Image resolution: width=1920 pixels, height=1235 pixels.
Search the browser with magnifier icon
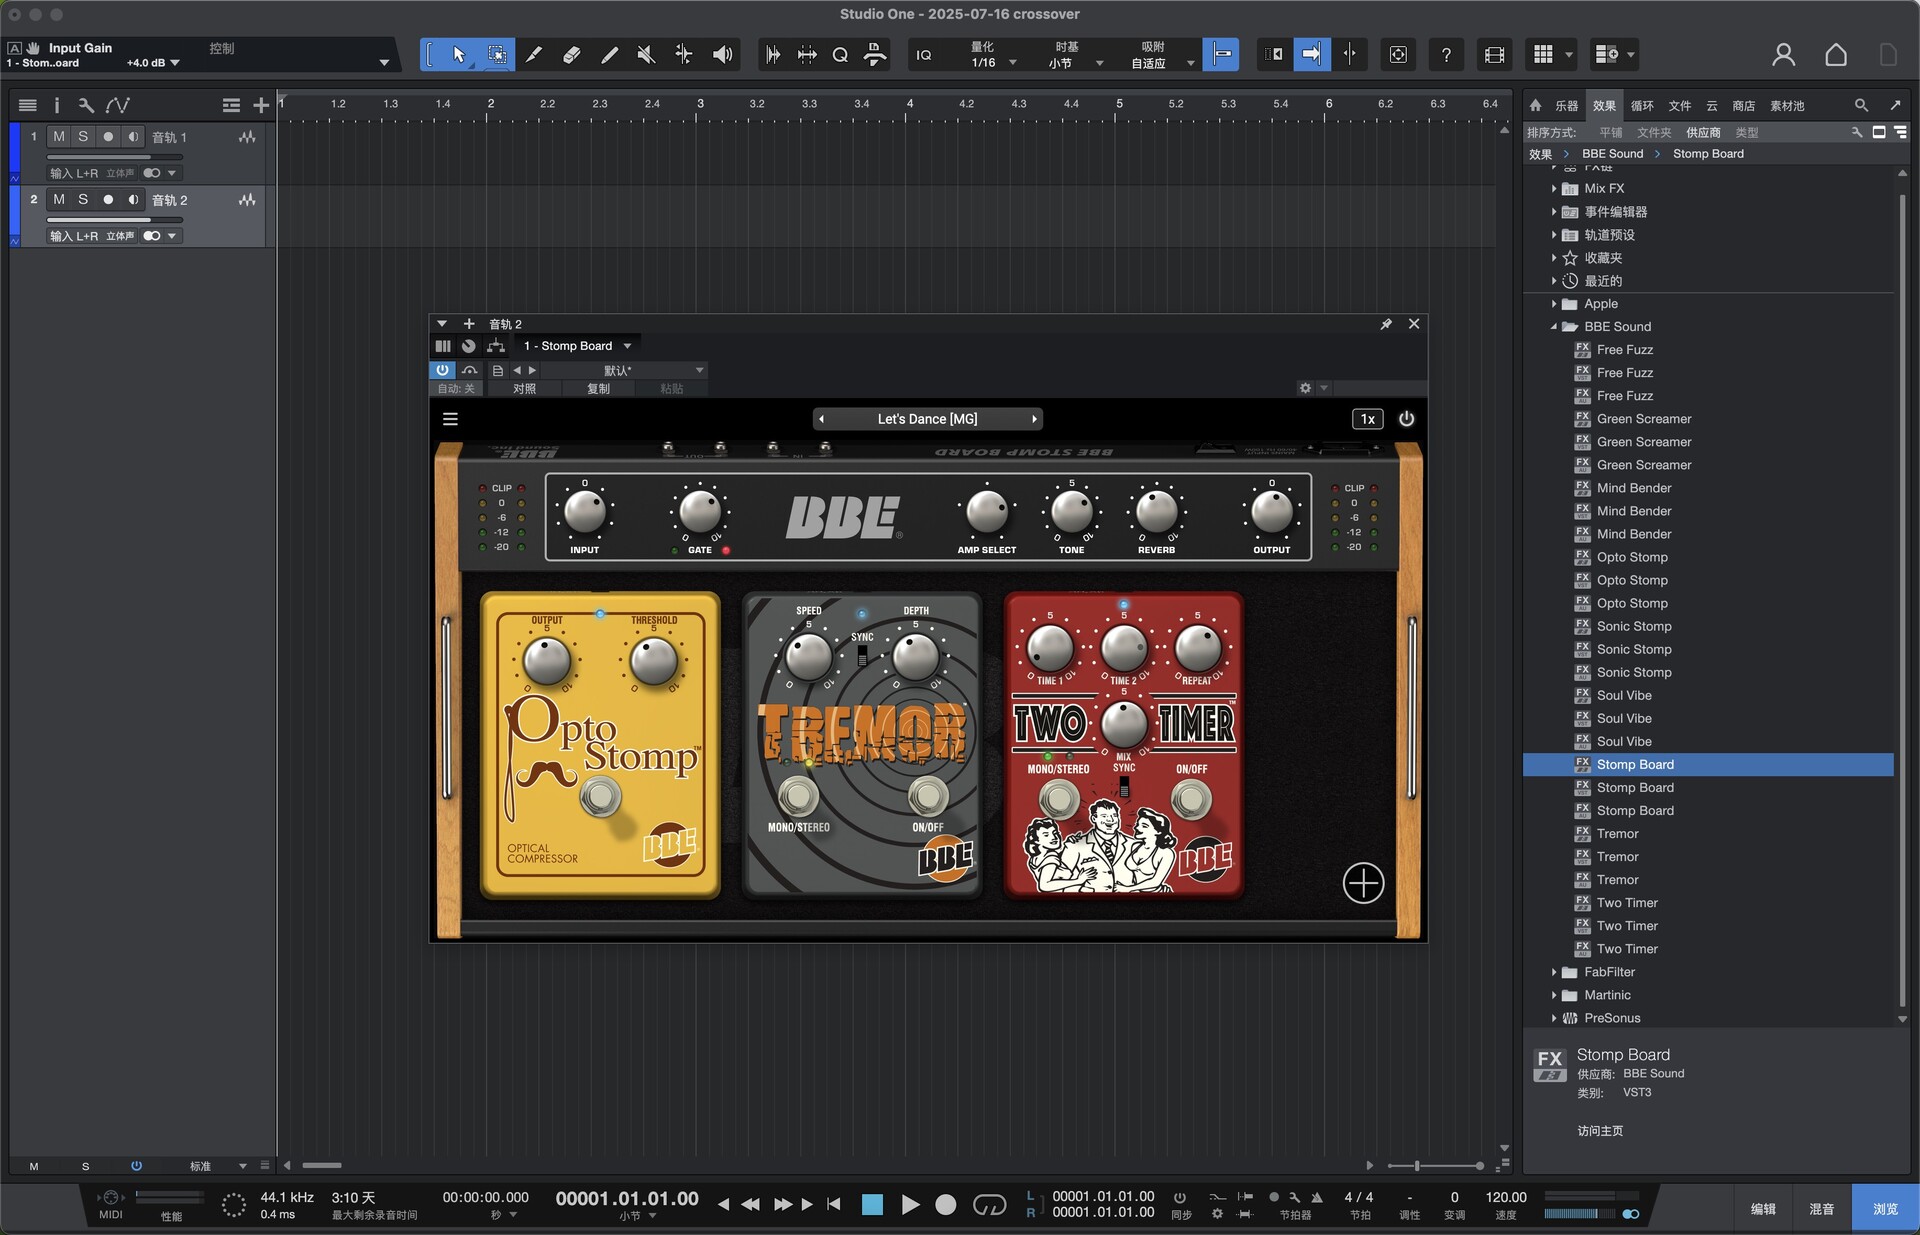coord(1861,105)
